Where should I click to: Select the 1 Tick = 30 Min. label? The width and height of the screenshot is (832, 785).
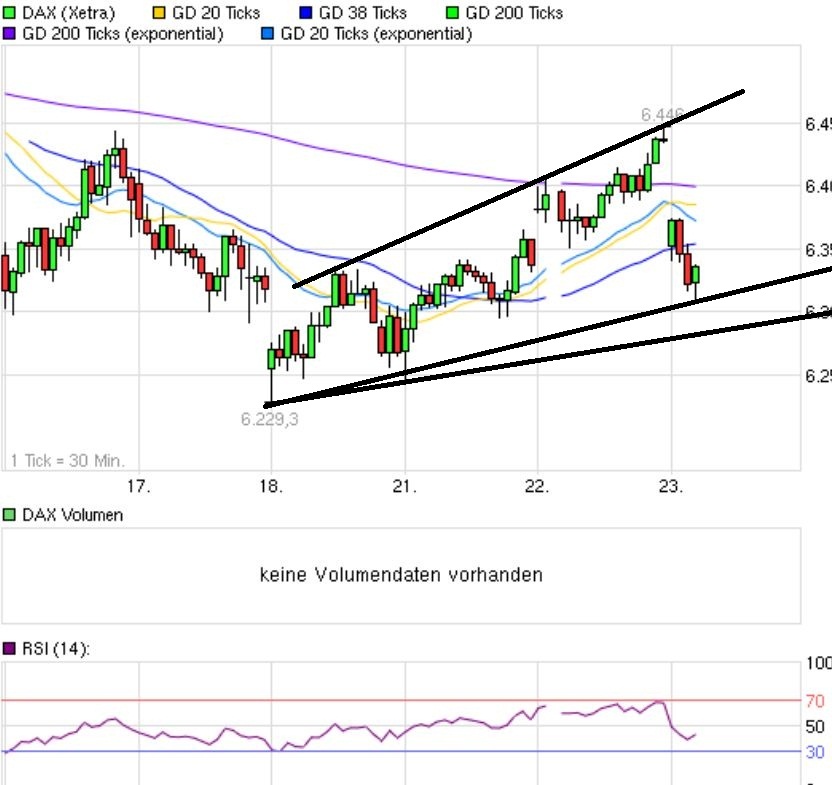pos(66,460)
